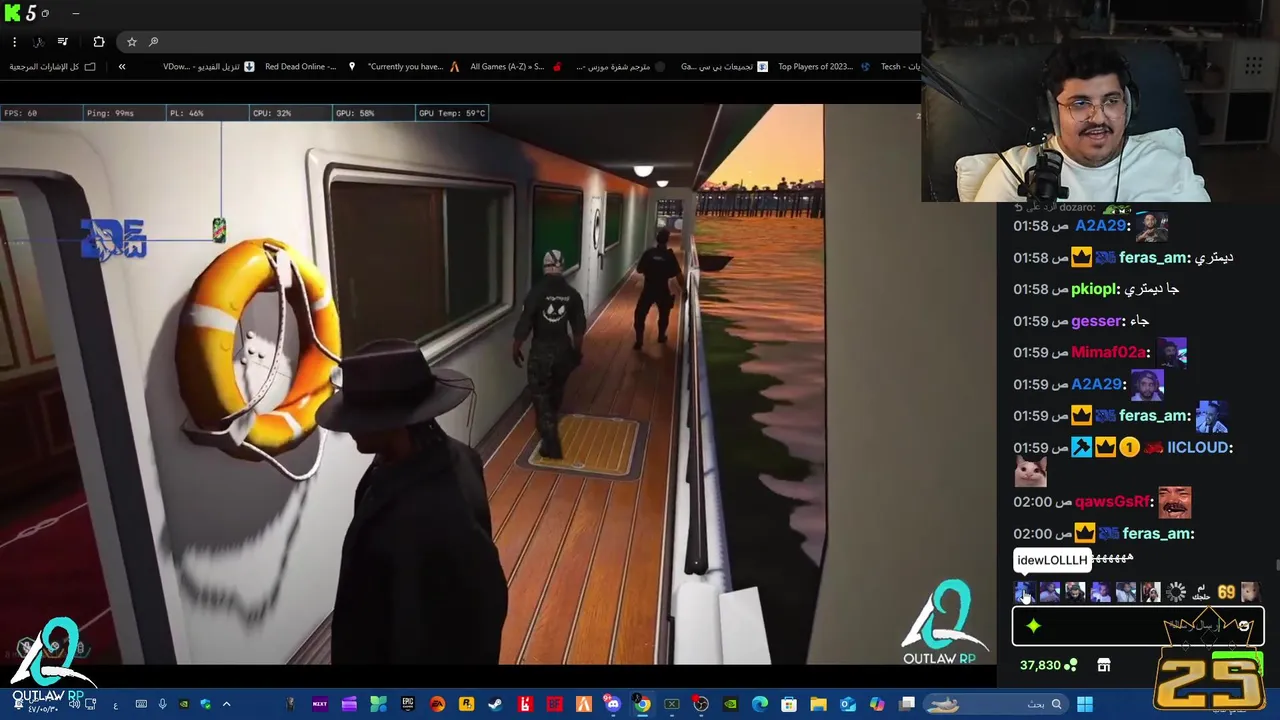Open the Morse code translator bookmark

point(619,66)
